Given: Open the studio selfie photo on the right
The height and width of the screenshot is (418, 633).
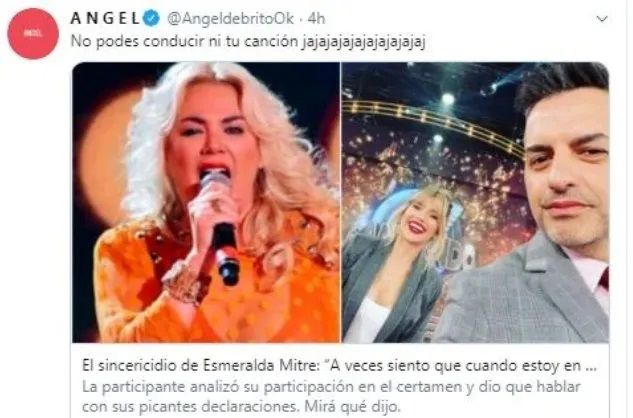Looking at the screenshot, I should 475,202.
